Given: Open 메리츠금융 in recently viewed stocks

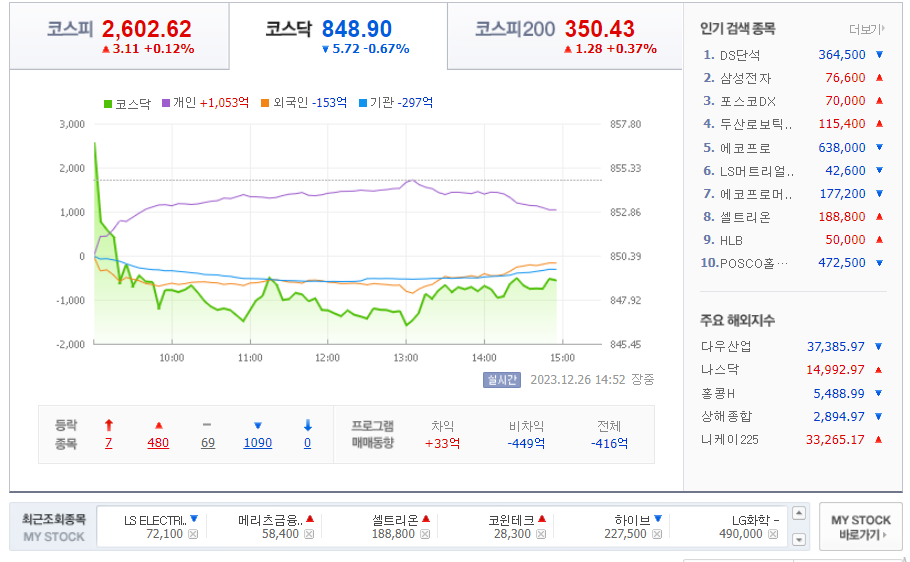Looking at the screenshot, I should coord(270,520).
